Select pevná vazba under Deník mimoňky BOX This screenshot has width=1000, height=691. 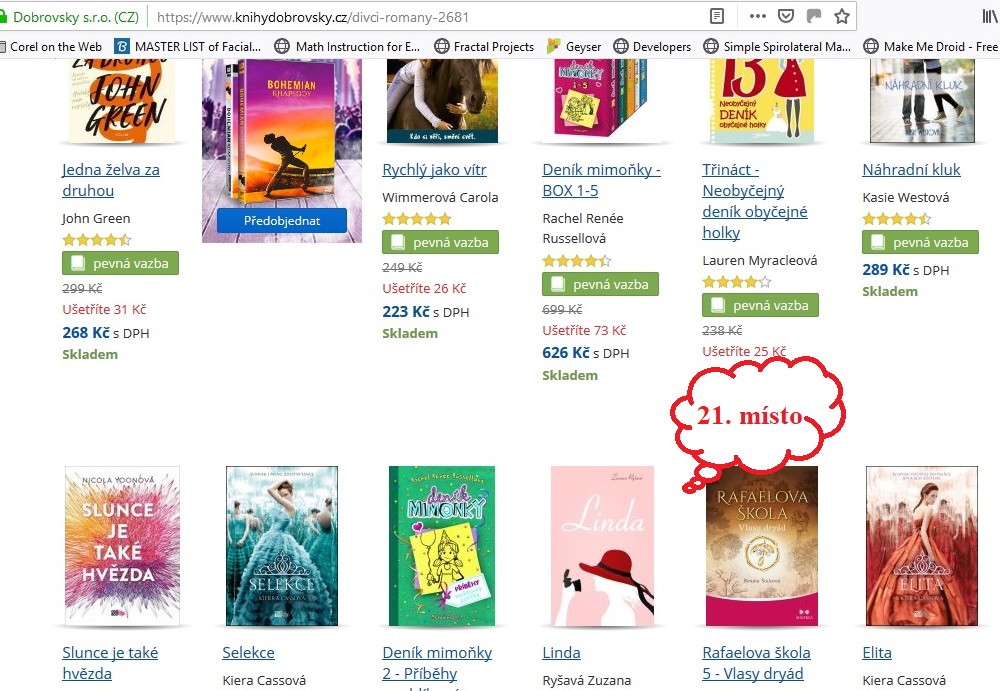click(x=600, y=284)
